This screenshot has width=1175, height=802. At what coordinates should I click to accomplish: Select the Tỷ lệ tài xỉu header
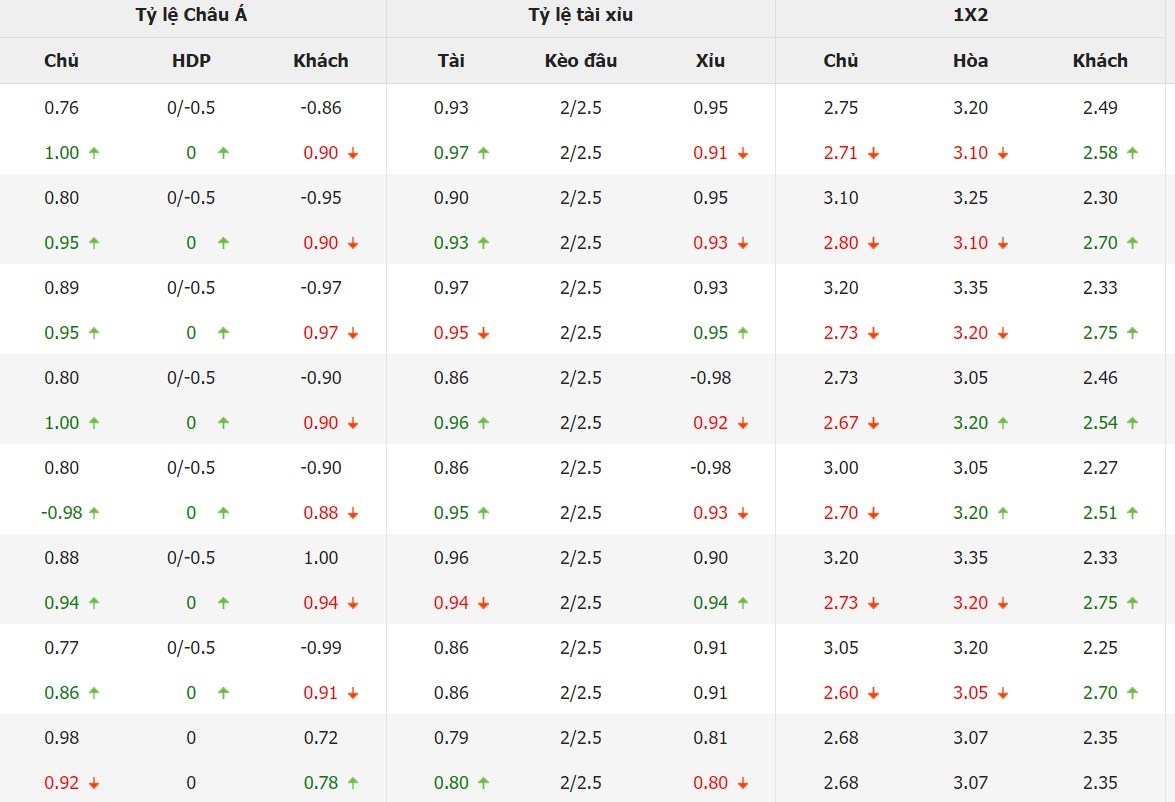(580, 15)
